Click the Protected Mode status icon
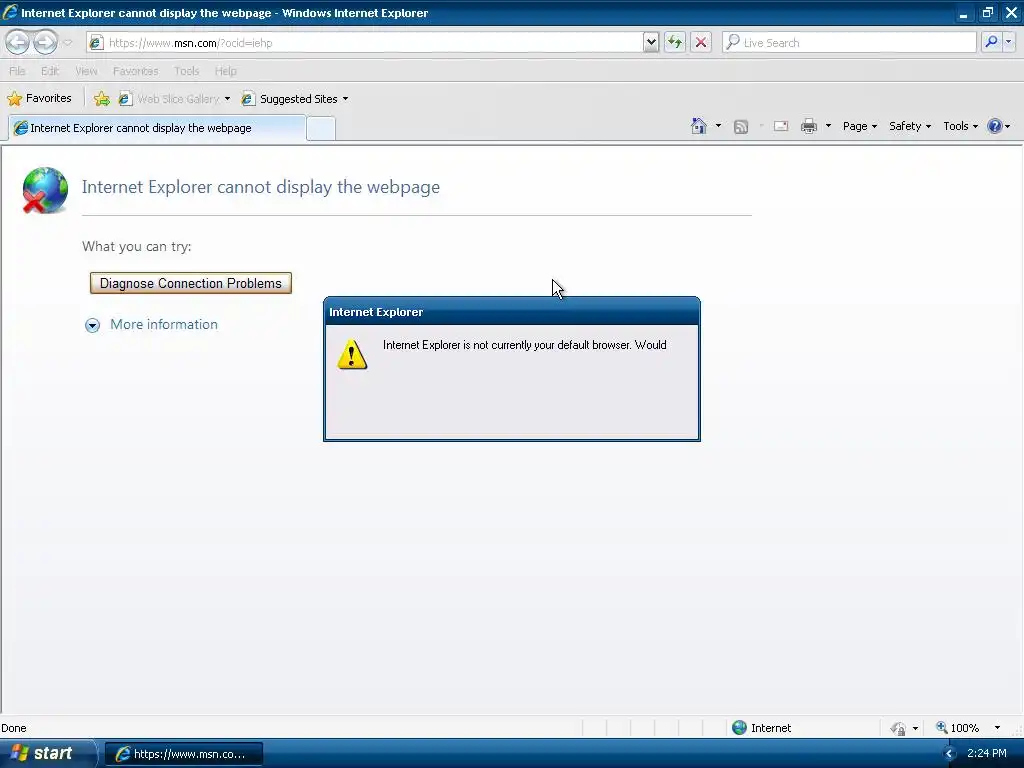Screen dimensions: 1024x768 (899, 728)
